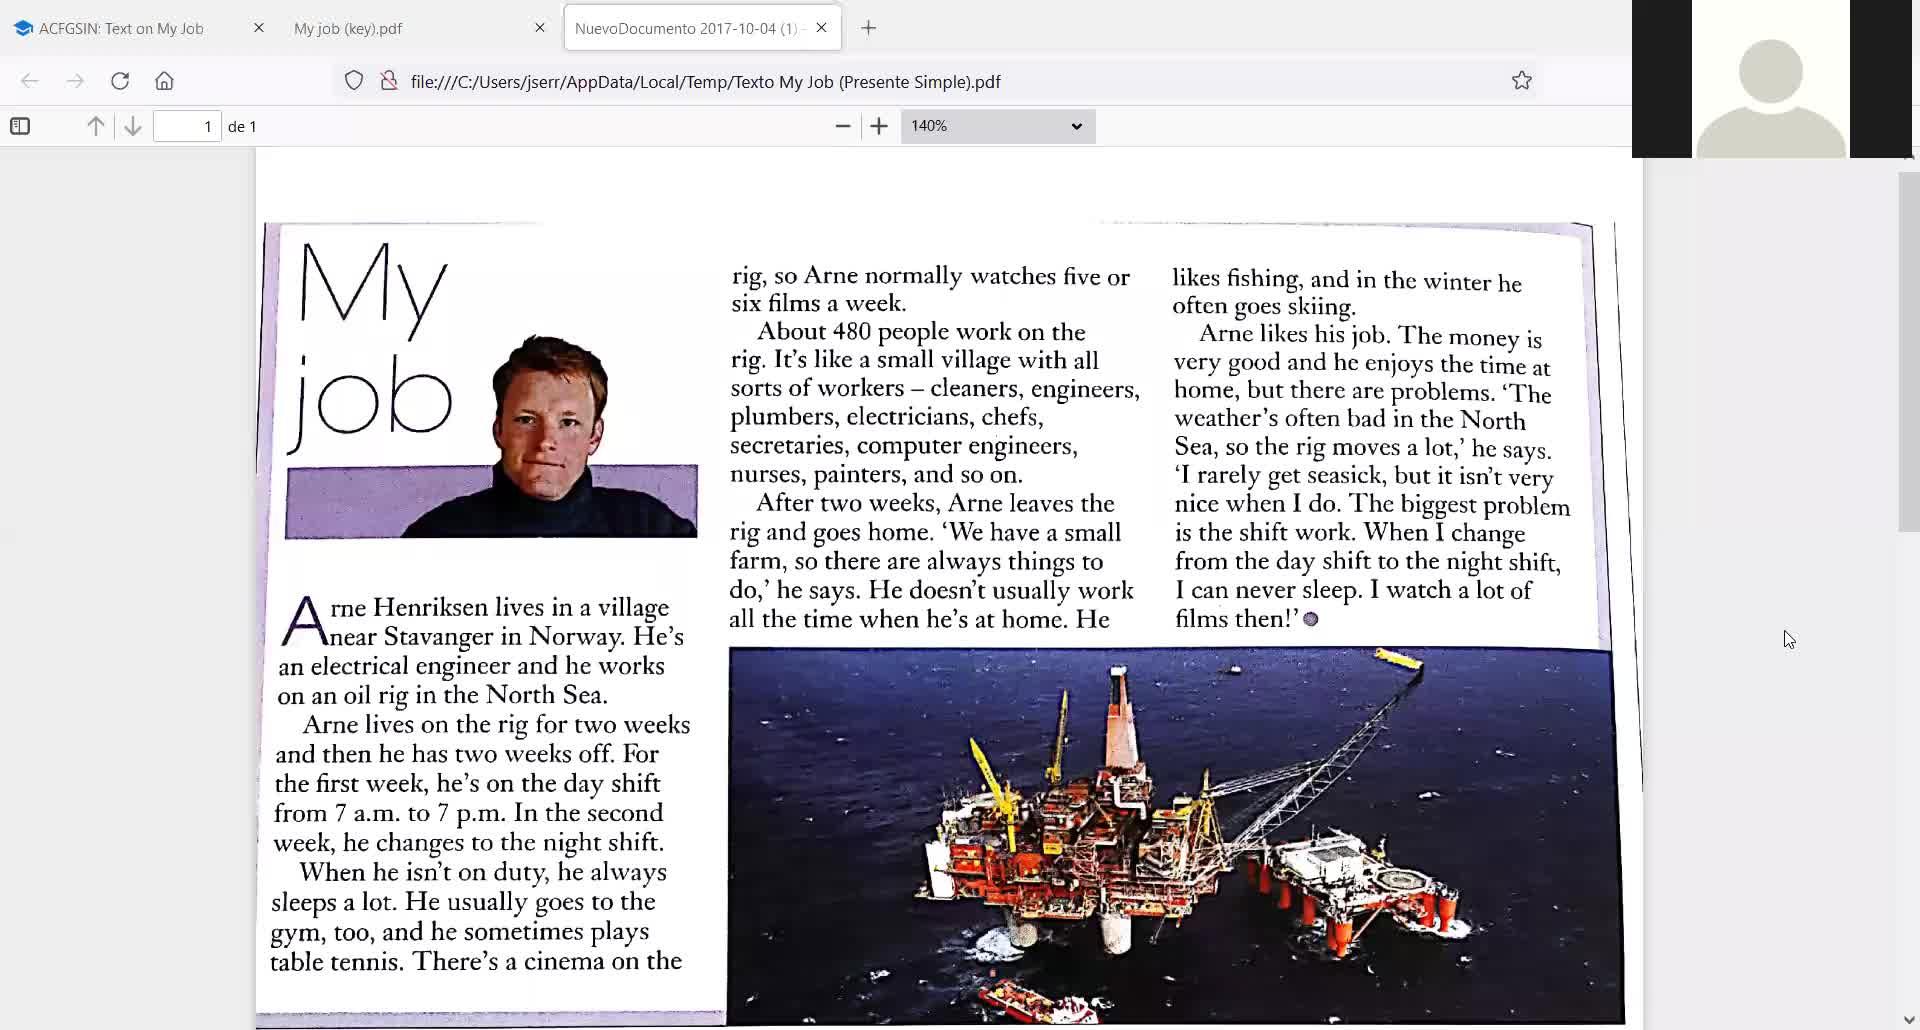Open the Firefox home page

(x=165, y=81)
